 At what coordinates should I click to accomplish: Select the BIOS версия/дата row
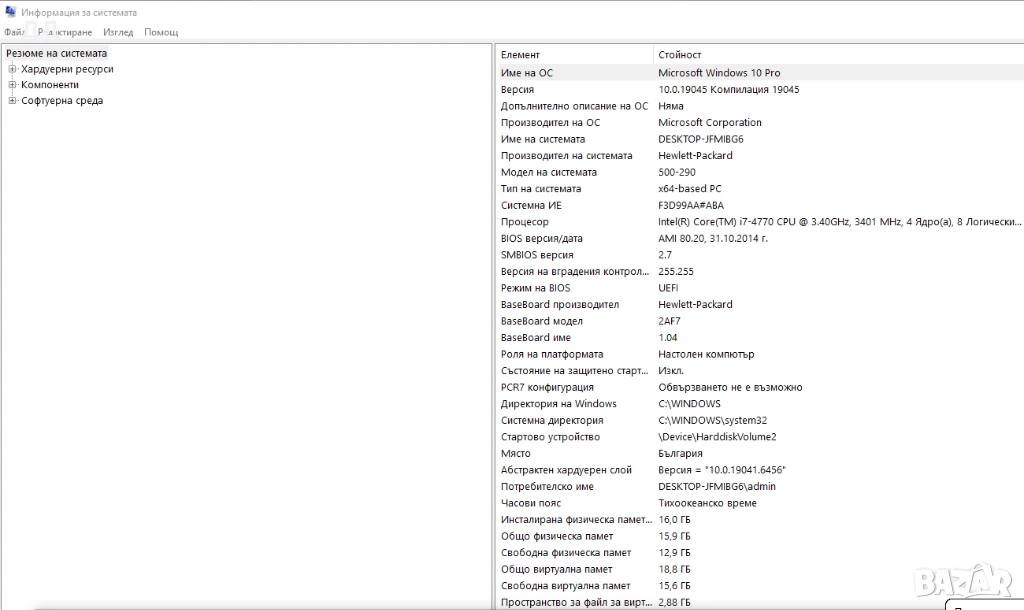(541, 238)
